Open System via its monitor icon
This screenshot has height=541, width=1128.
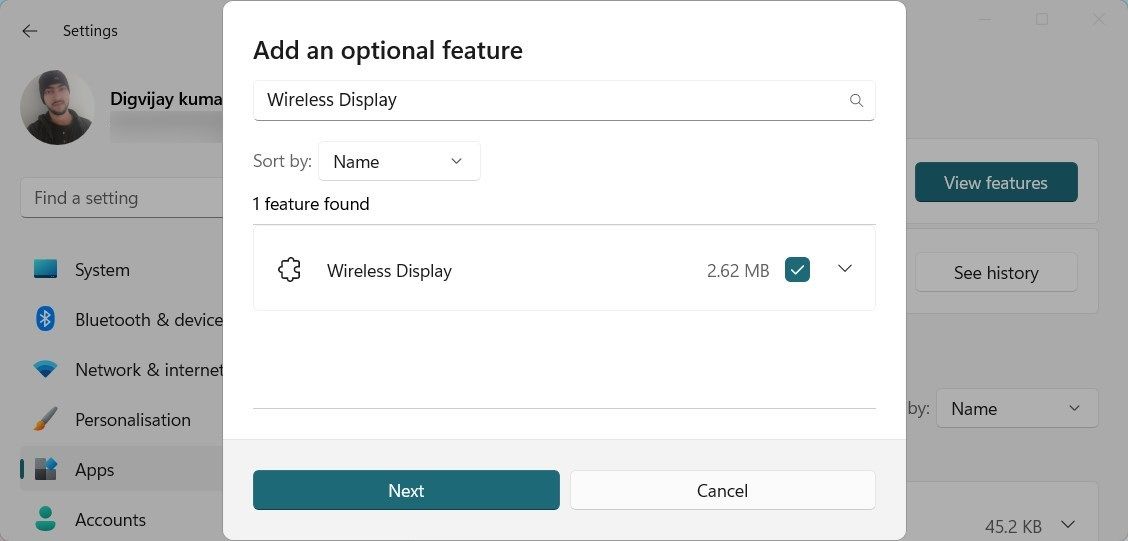[x=45, y=269]
